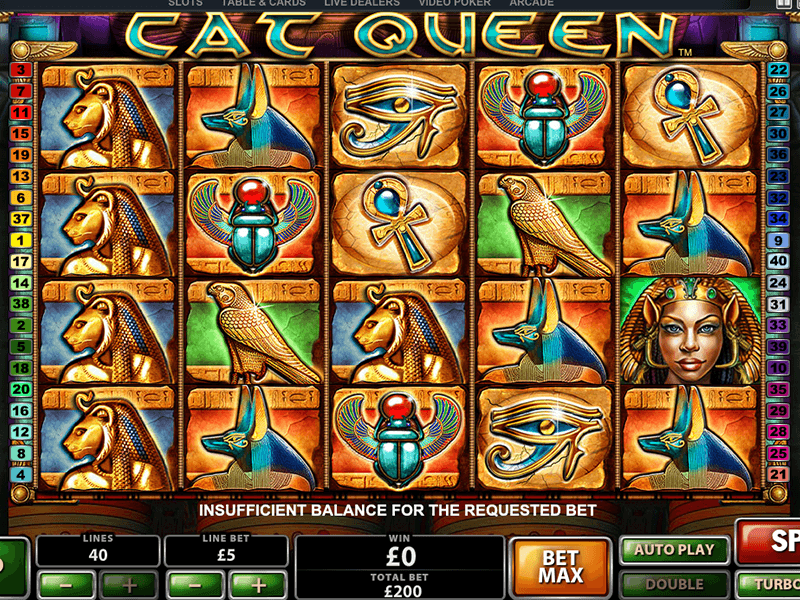Click the Double gamble button
The image size is (800, 600).
[x=674, y=585]
